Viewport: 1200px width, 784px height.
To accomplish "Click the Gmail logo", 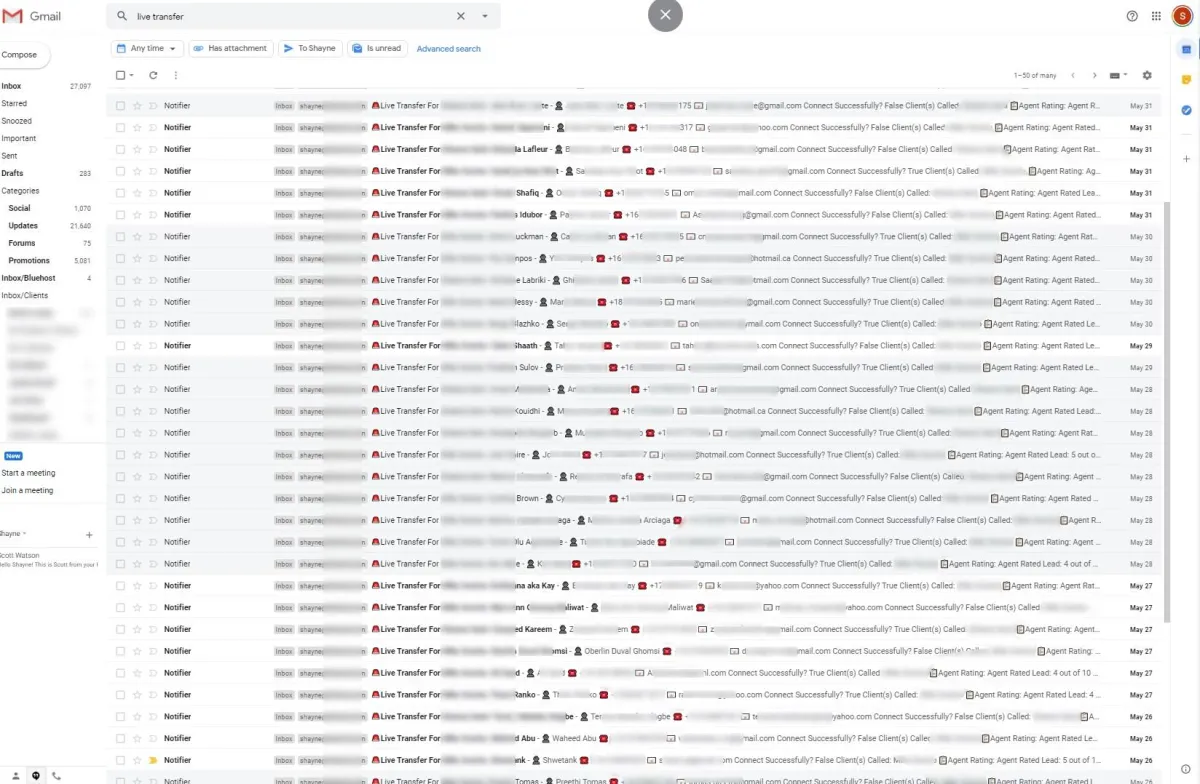I will tap(33, 16).
